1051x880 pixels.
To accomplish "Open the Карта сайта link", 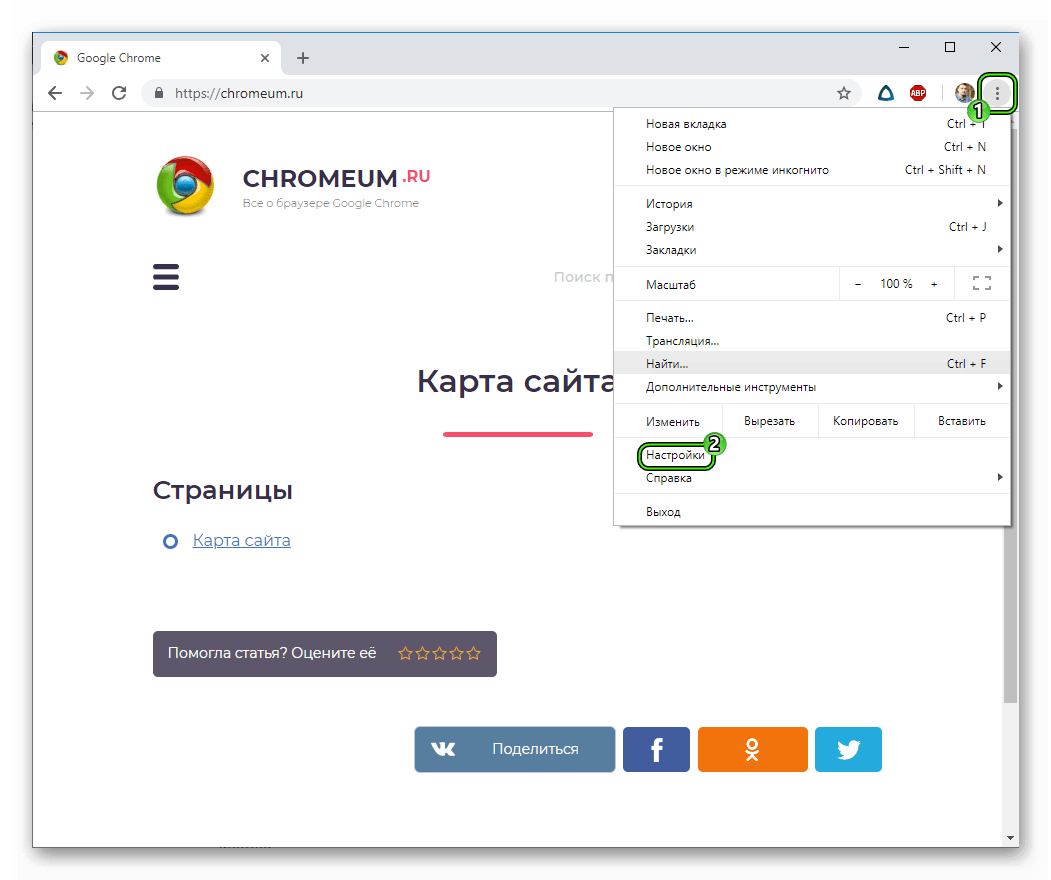I will pos(241,540).
